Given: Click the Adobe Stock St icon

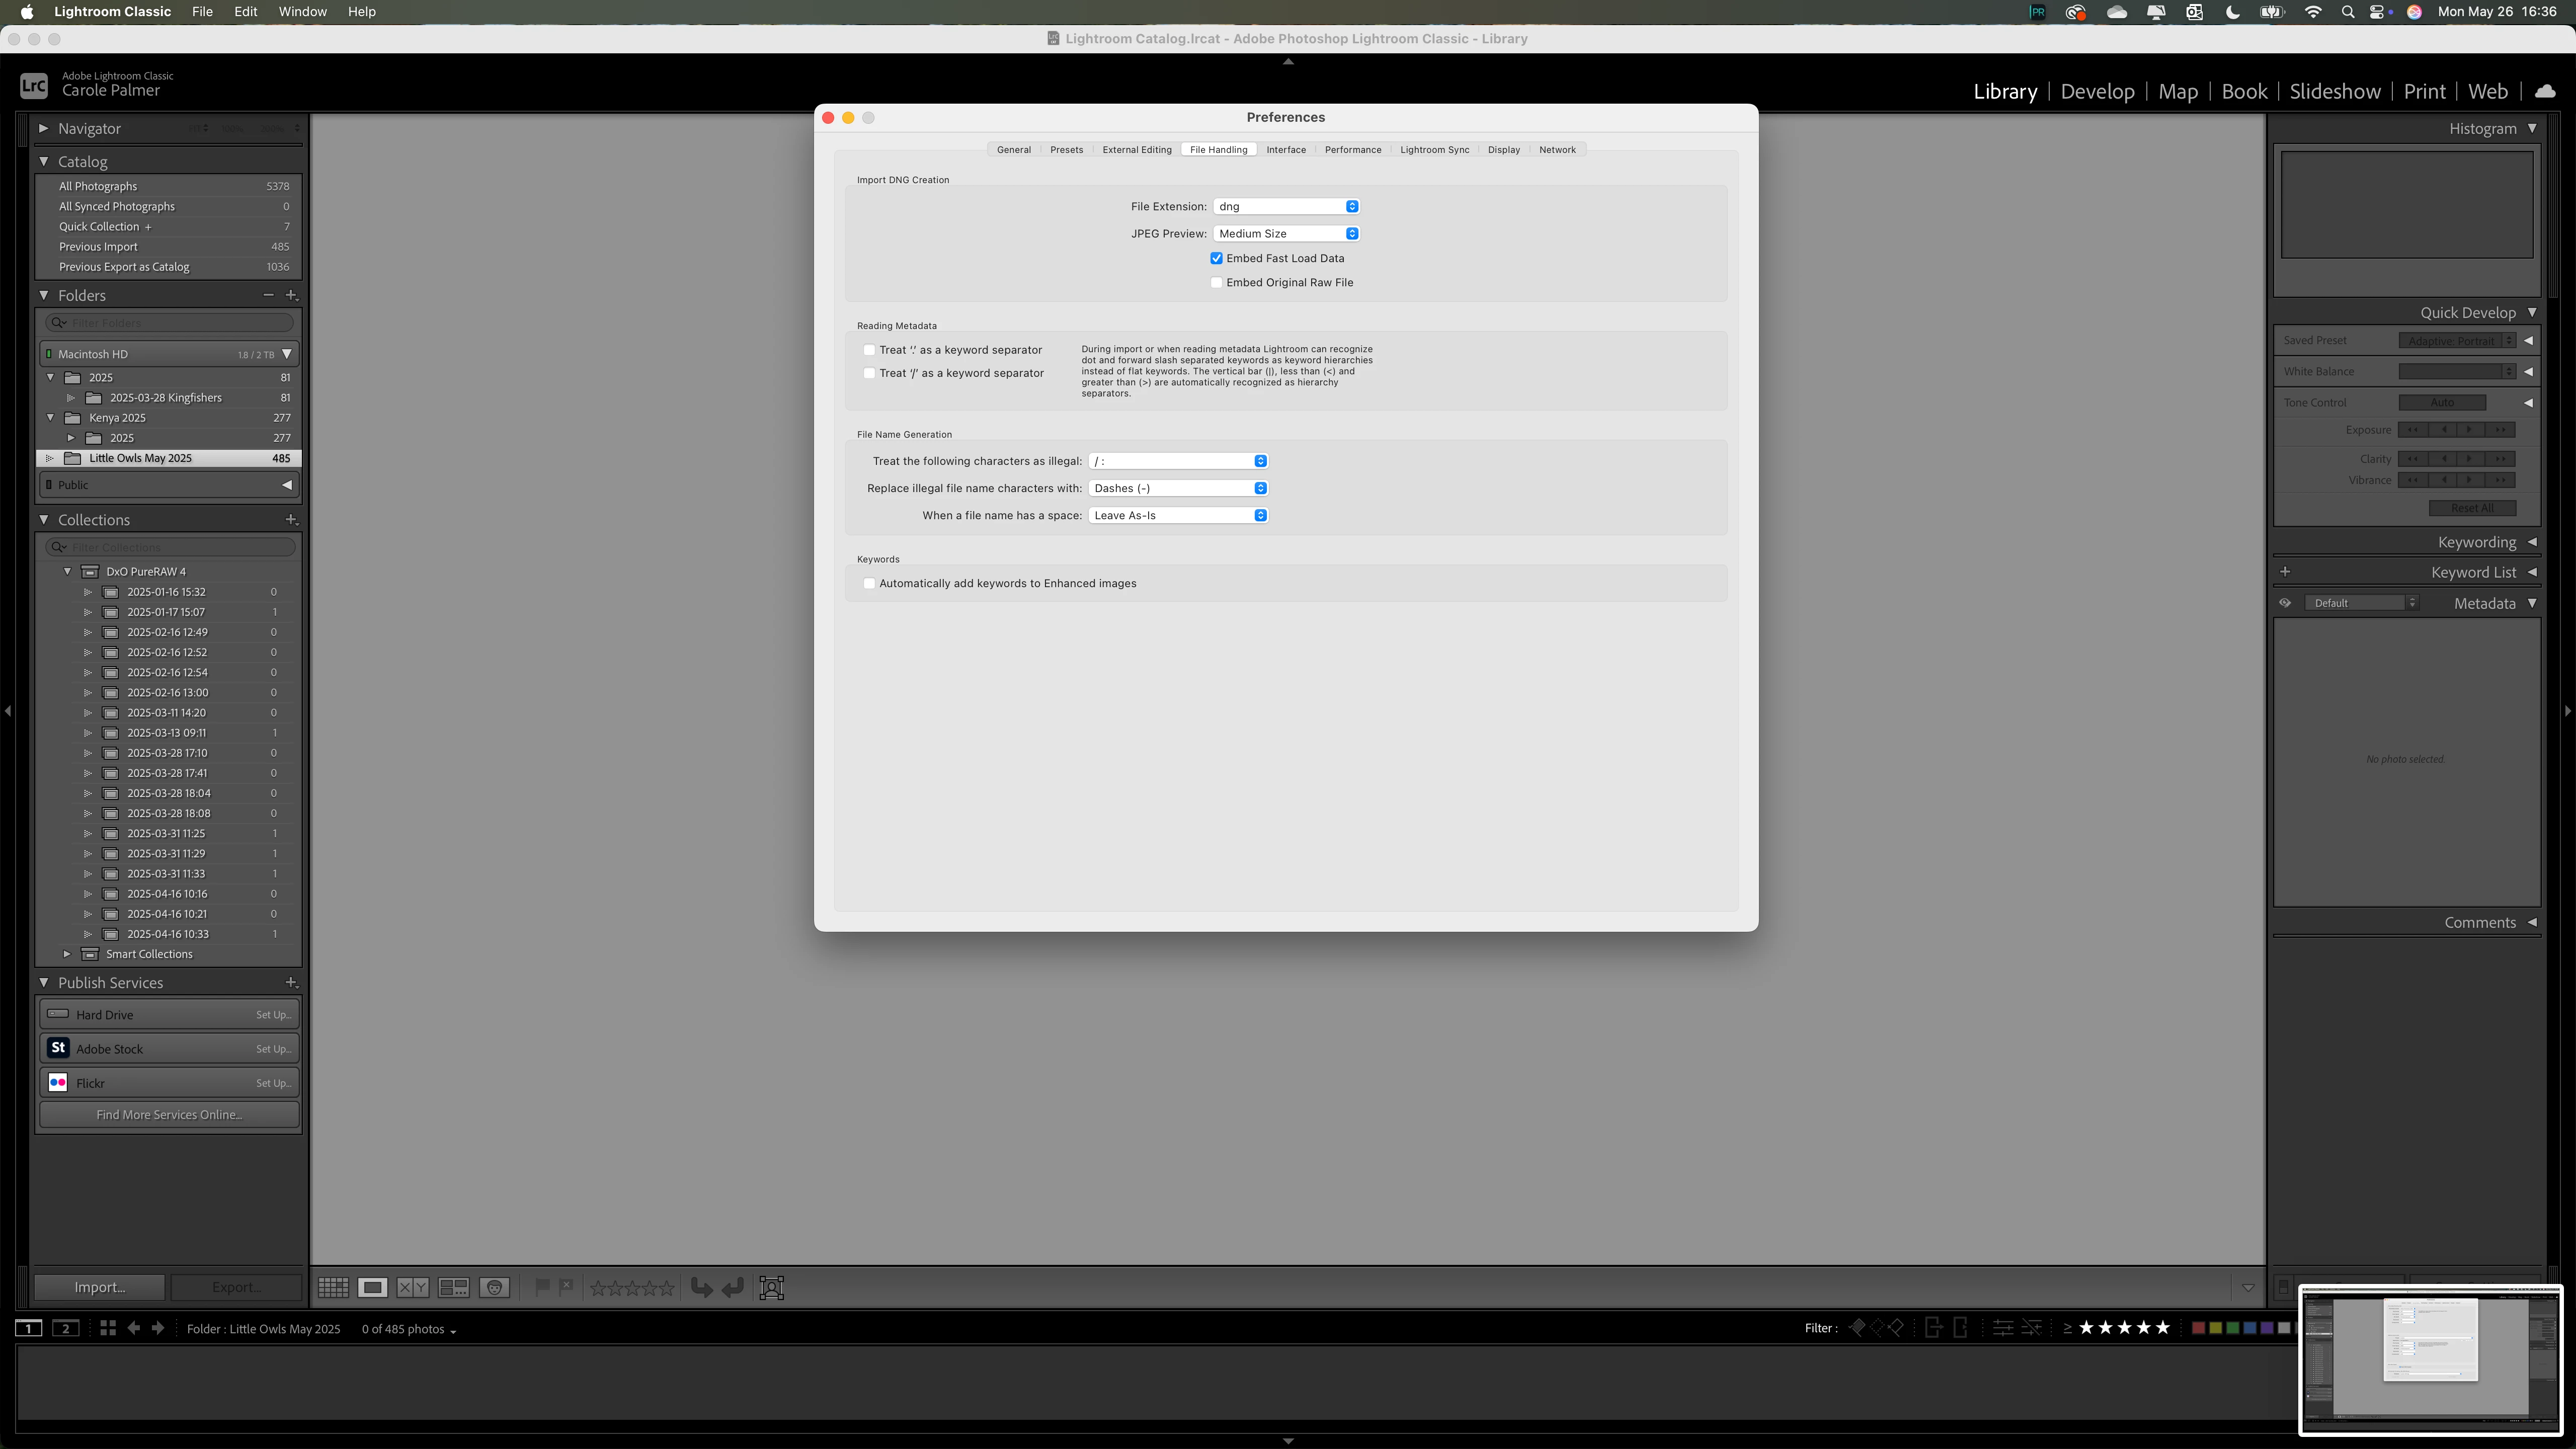Looking at the screenshot, I should click(x=58, y=1048).
